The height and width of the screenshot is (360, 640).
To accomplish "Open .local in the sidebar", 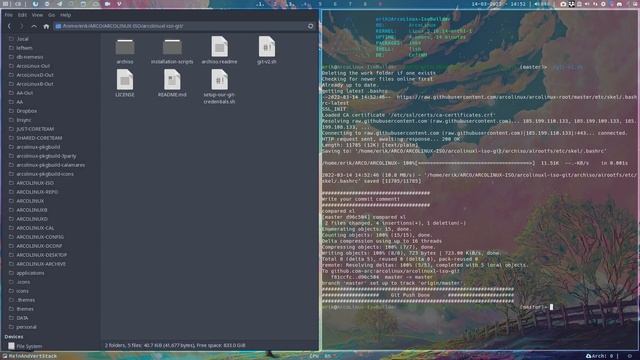I will (23, 39).
